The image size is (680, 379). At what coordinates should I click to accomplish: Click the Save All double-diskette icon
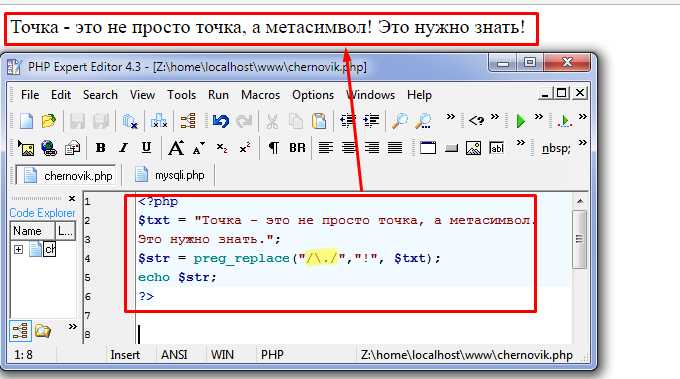(101, 121)
